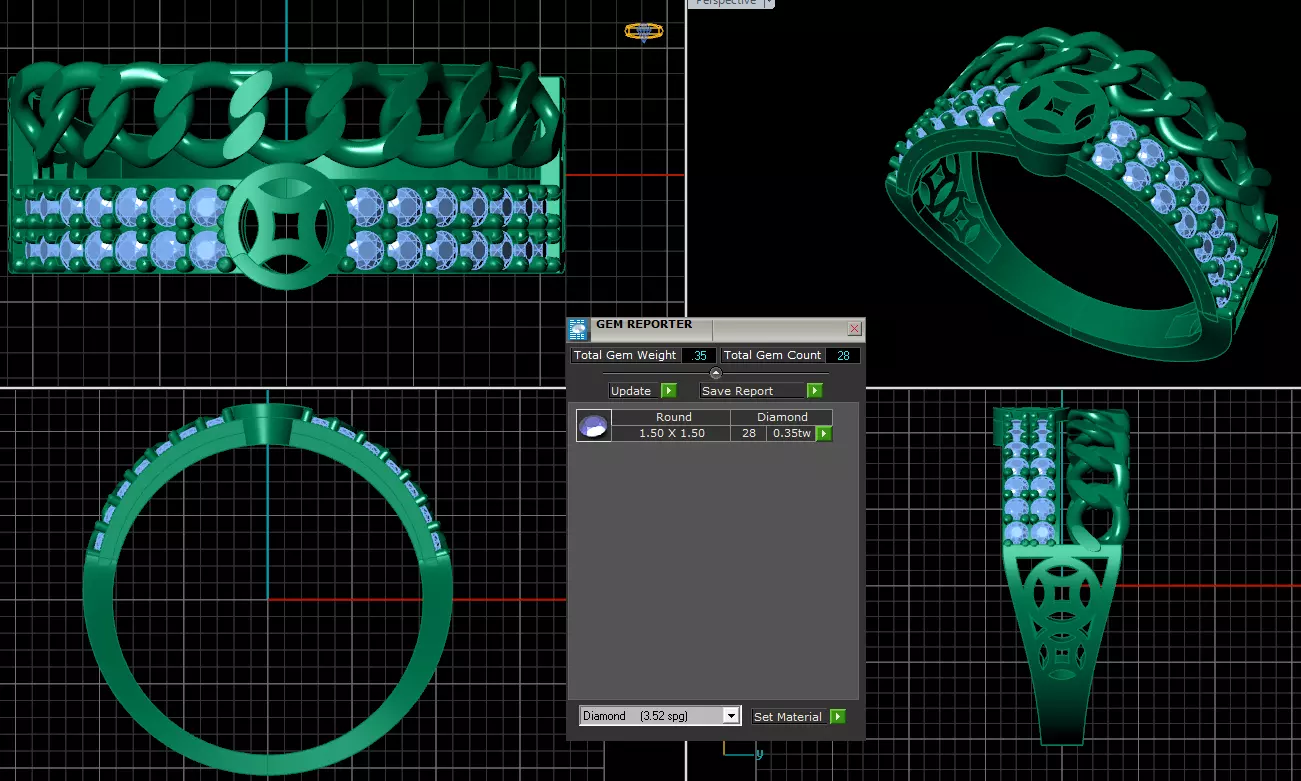Collapse the panel with the round up-arrow handle
Image resolution: width=1301 pixels, height=781 pixels.
715,373
